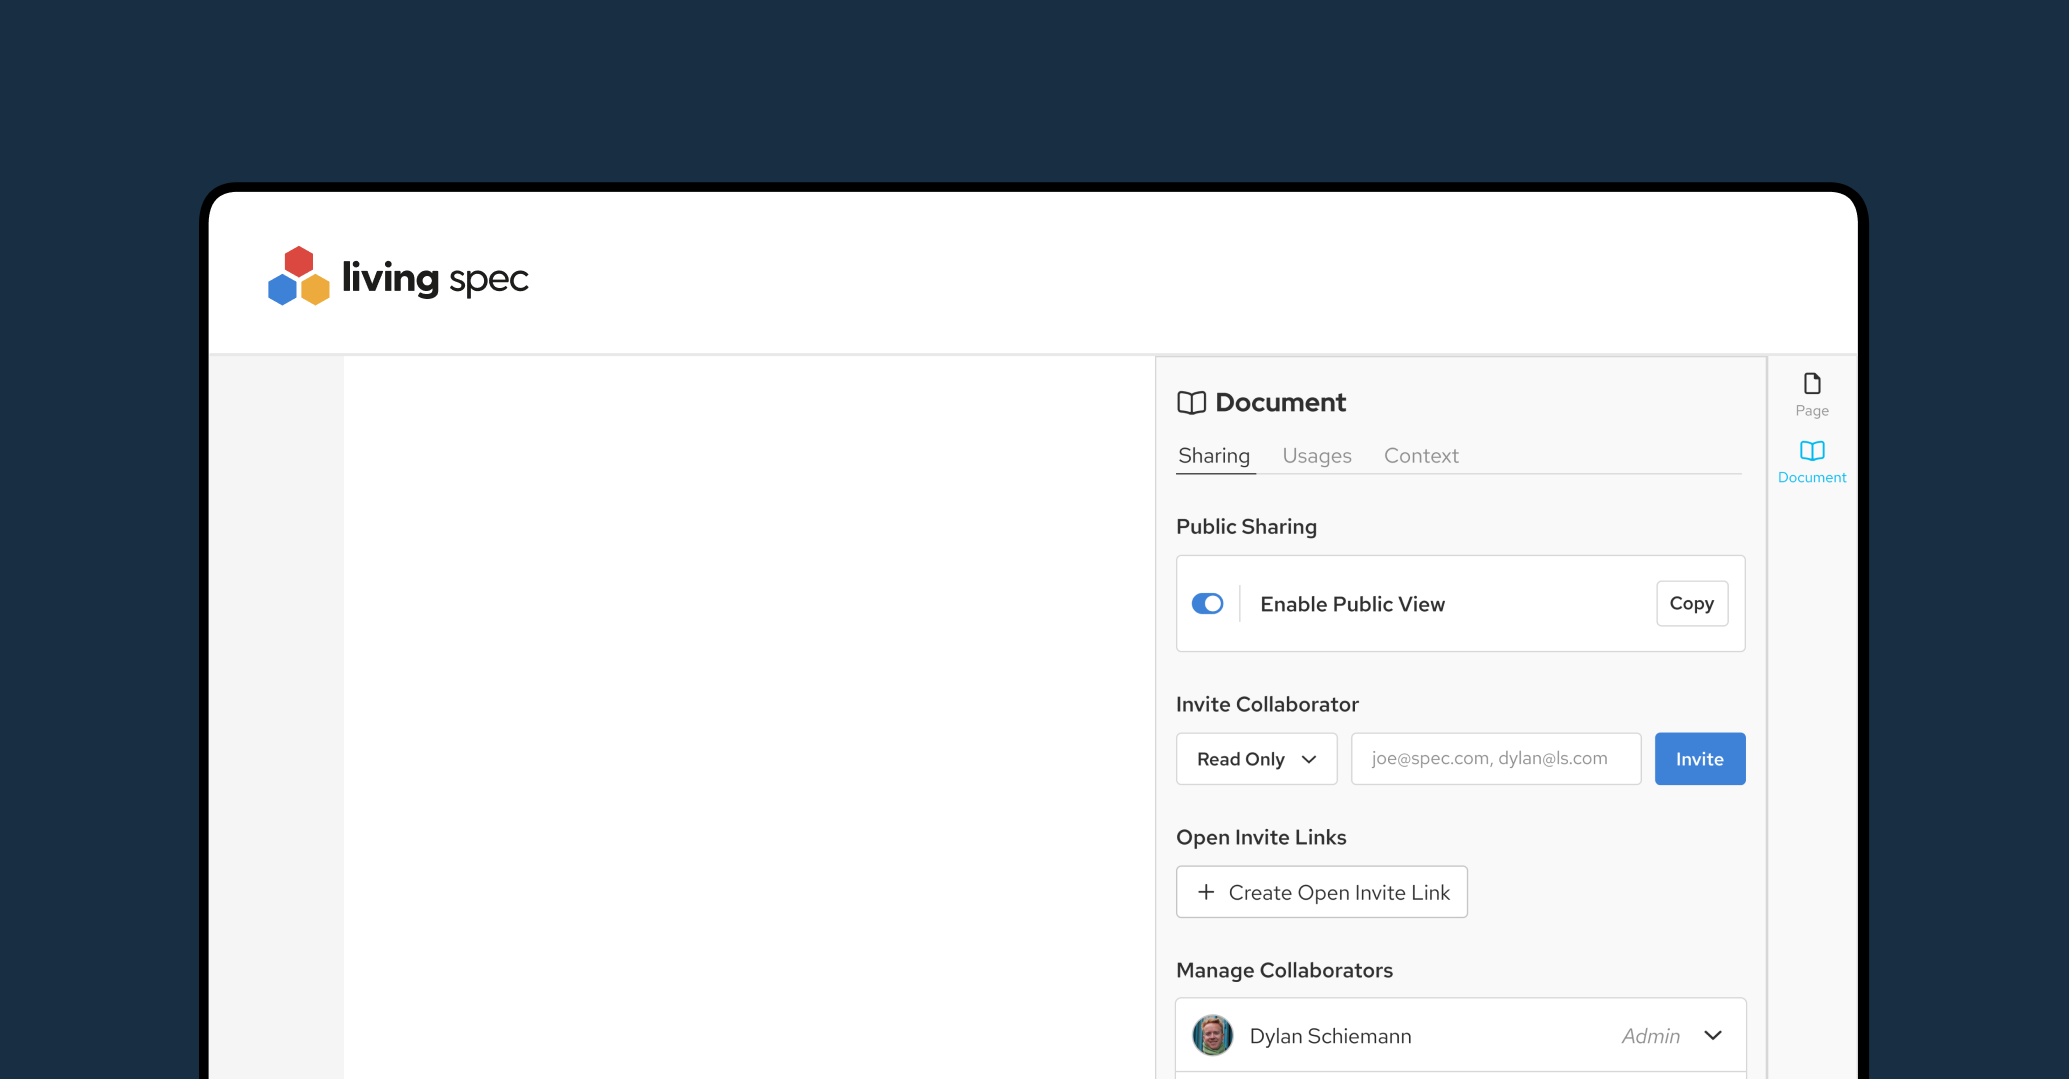The width and height of the screenshot is (2069, 1079).
Task: Select the Sharing tab
Action: point(1213,456)
